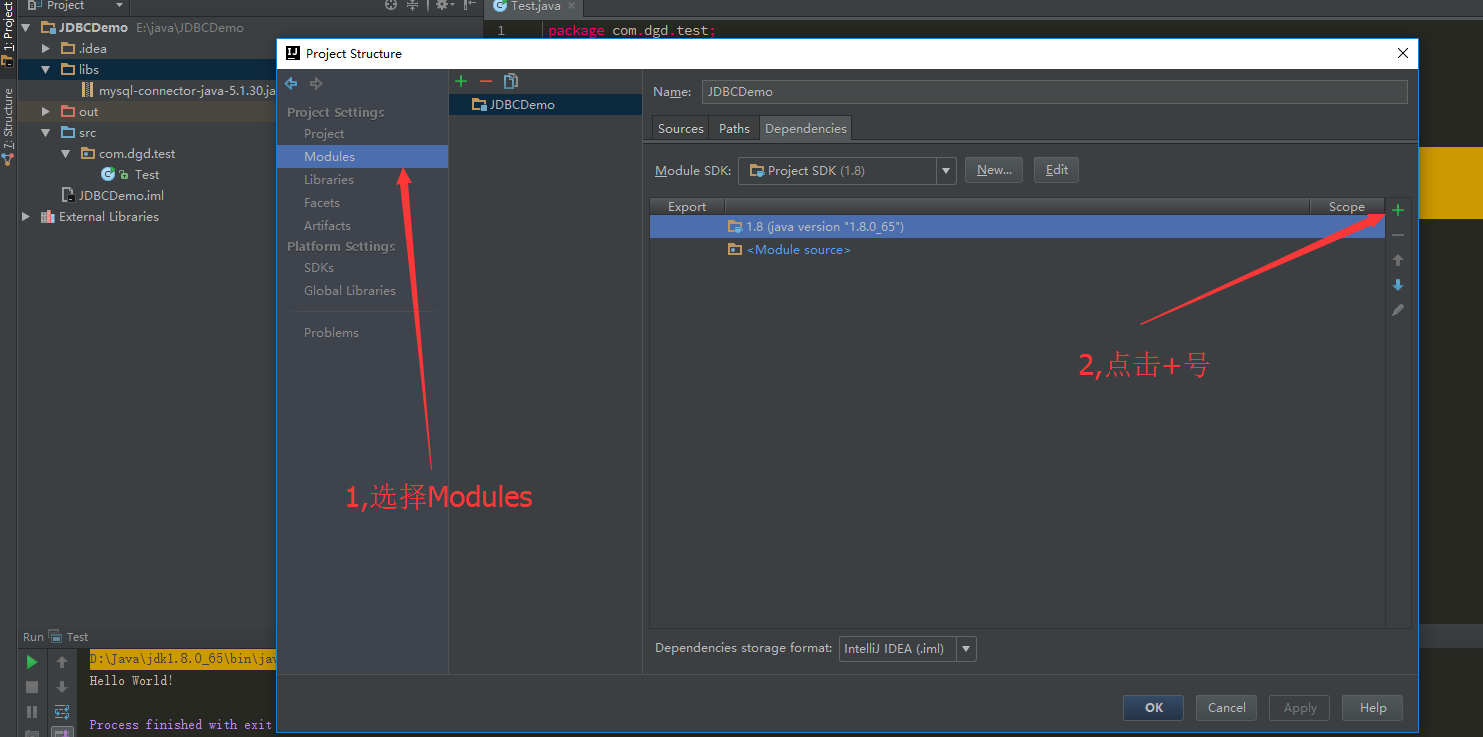Open the Module SDK dropdown
The height and width of the screenshot is (737, 1483).
point(945,170)
